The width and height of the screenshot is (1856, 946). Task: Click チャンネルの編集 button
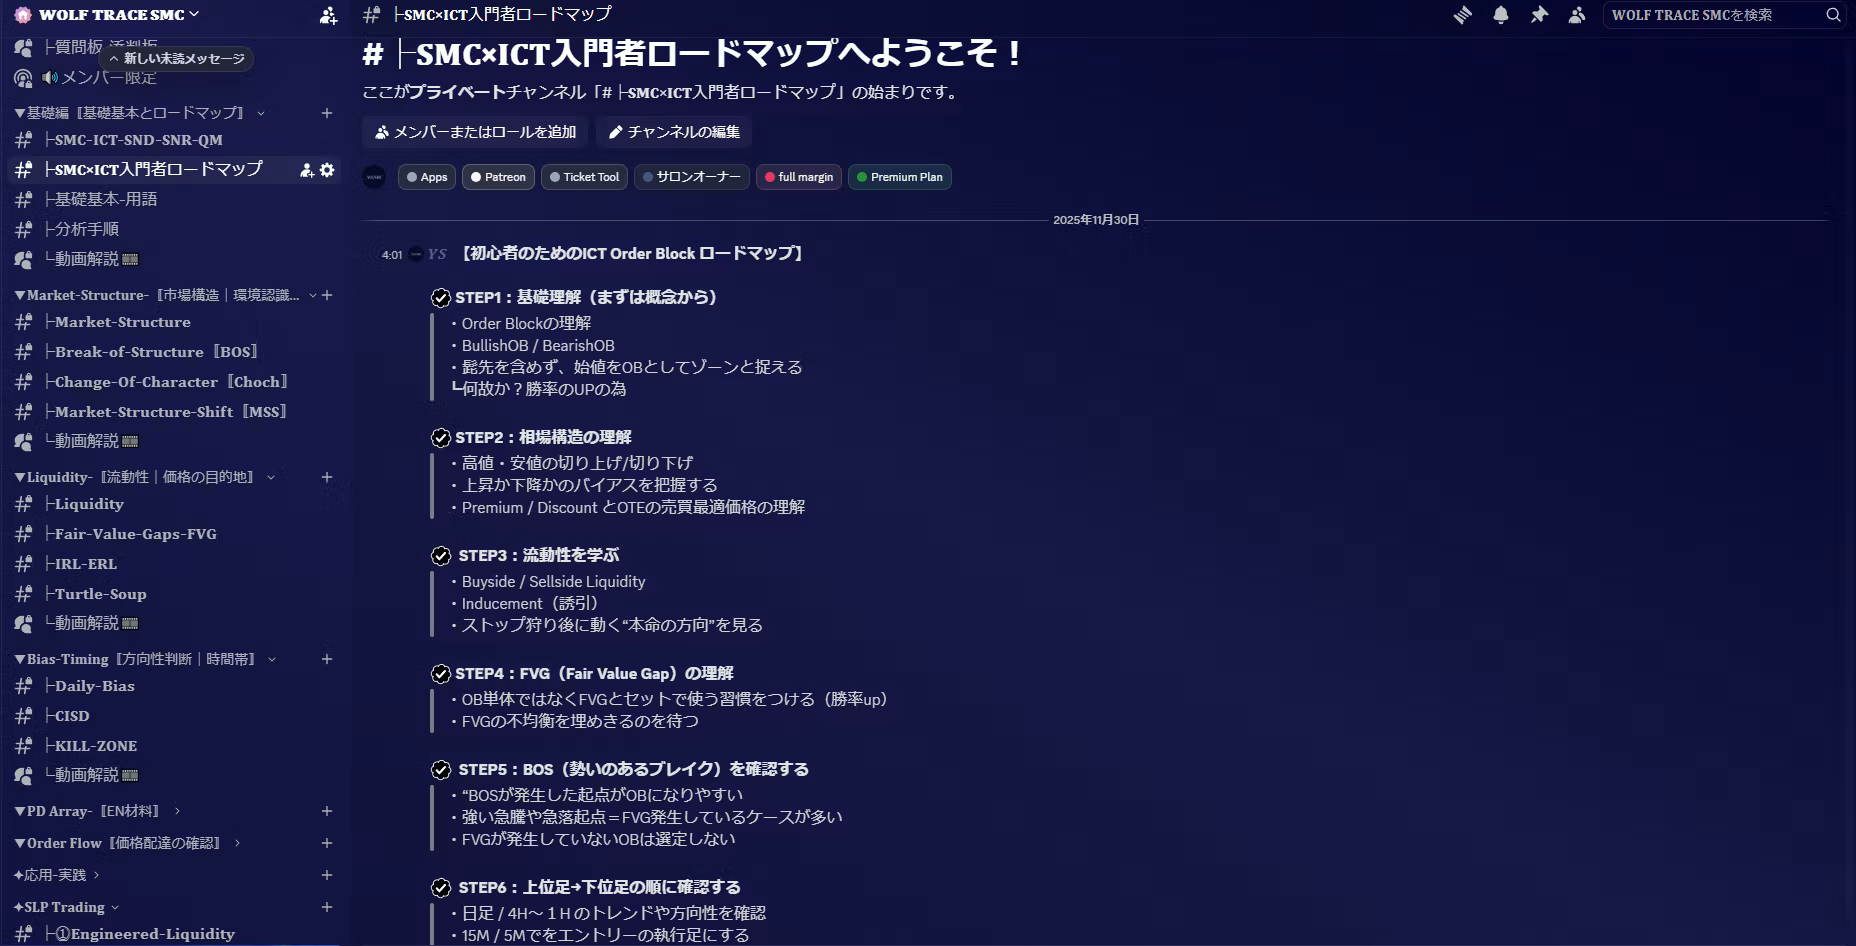(x=674, y=132)
